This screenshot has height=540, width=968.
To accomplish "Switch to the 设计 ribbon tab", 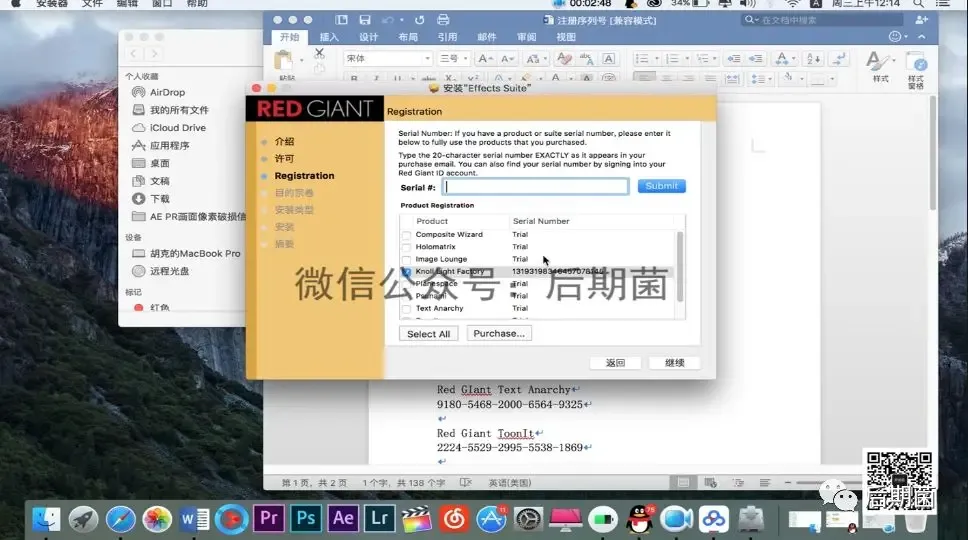I will click(x=369, y=37).
